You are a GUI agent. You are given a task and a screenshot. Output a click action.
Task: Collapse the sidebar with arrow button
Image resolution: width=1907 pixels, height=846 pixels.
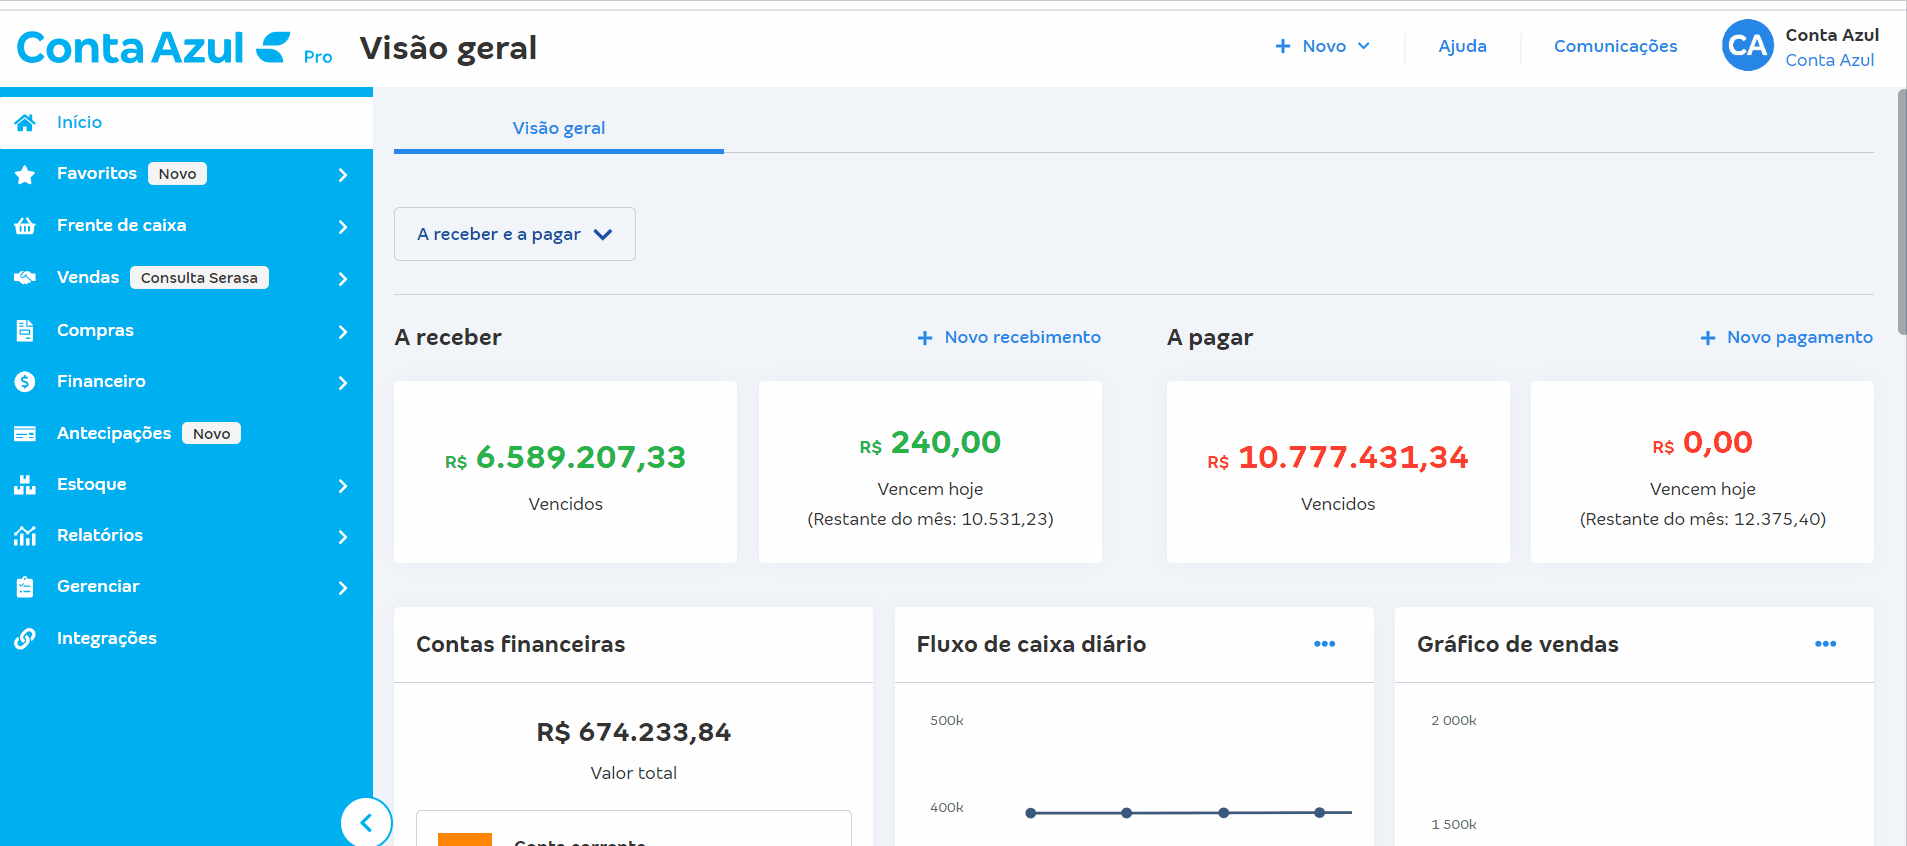pos(365,822)
